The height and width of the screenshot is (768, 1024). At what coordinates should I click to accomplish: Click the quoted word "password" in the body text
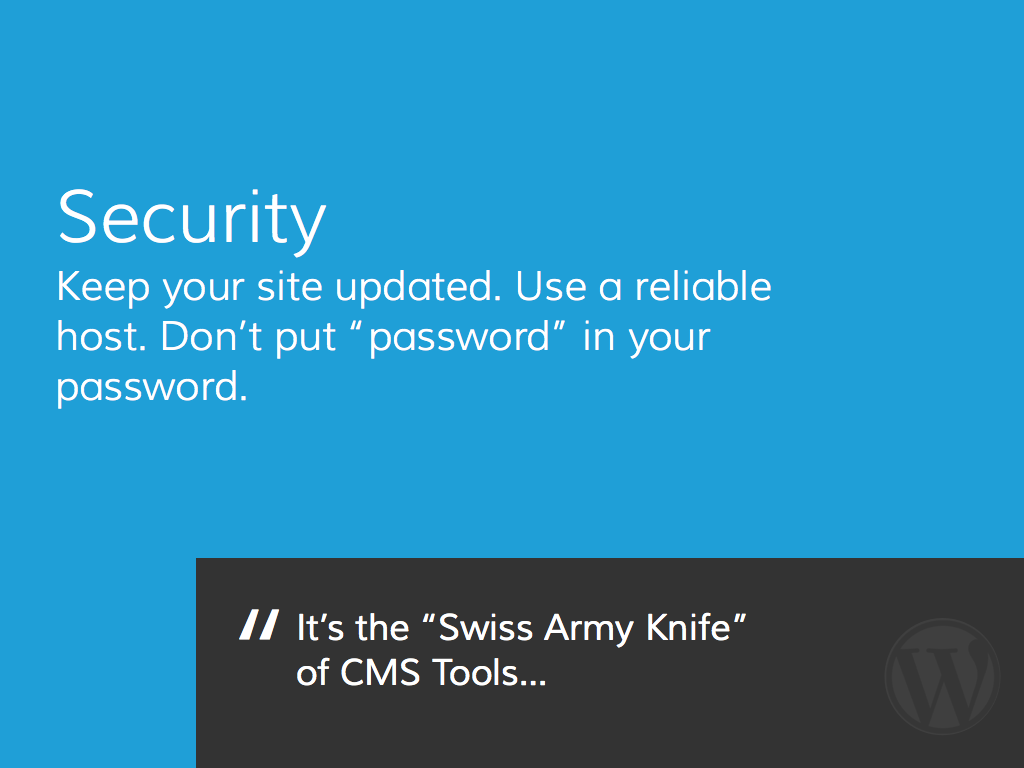point(460,339)
